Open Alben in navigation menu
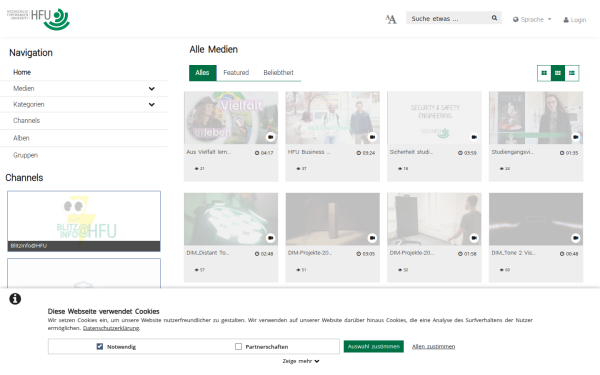Screen dimensions: 600x375 click(21, 138)
